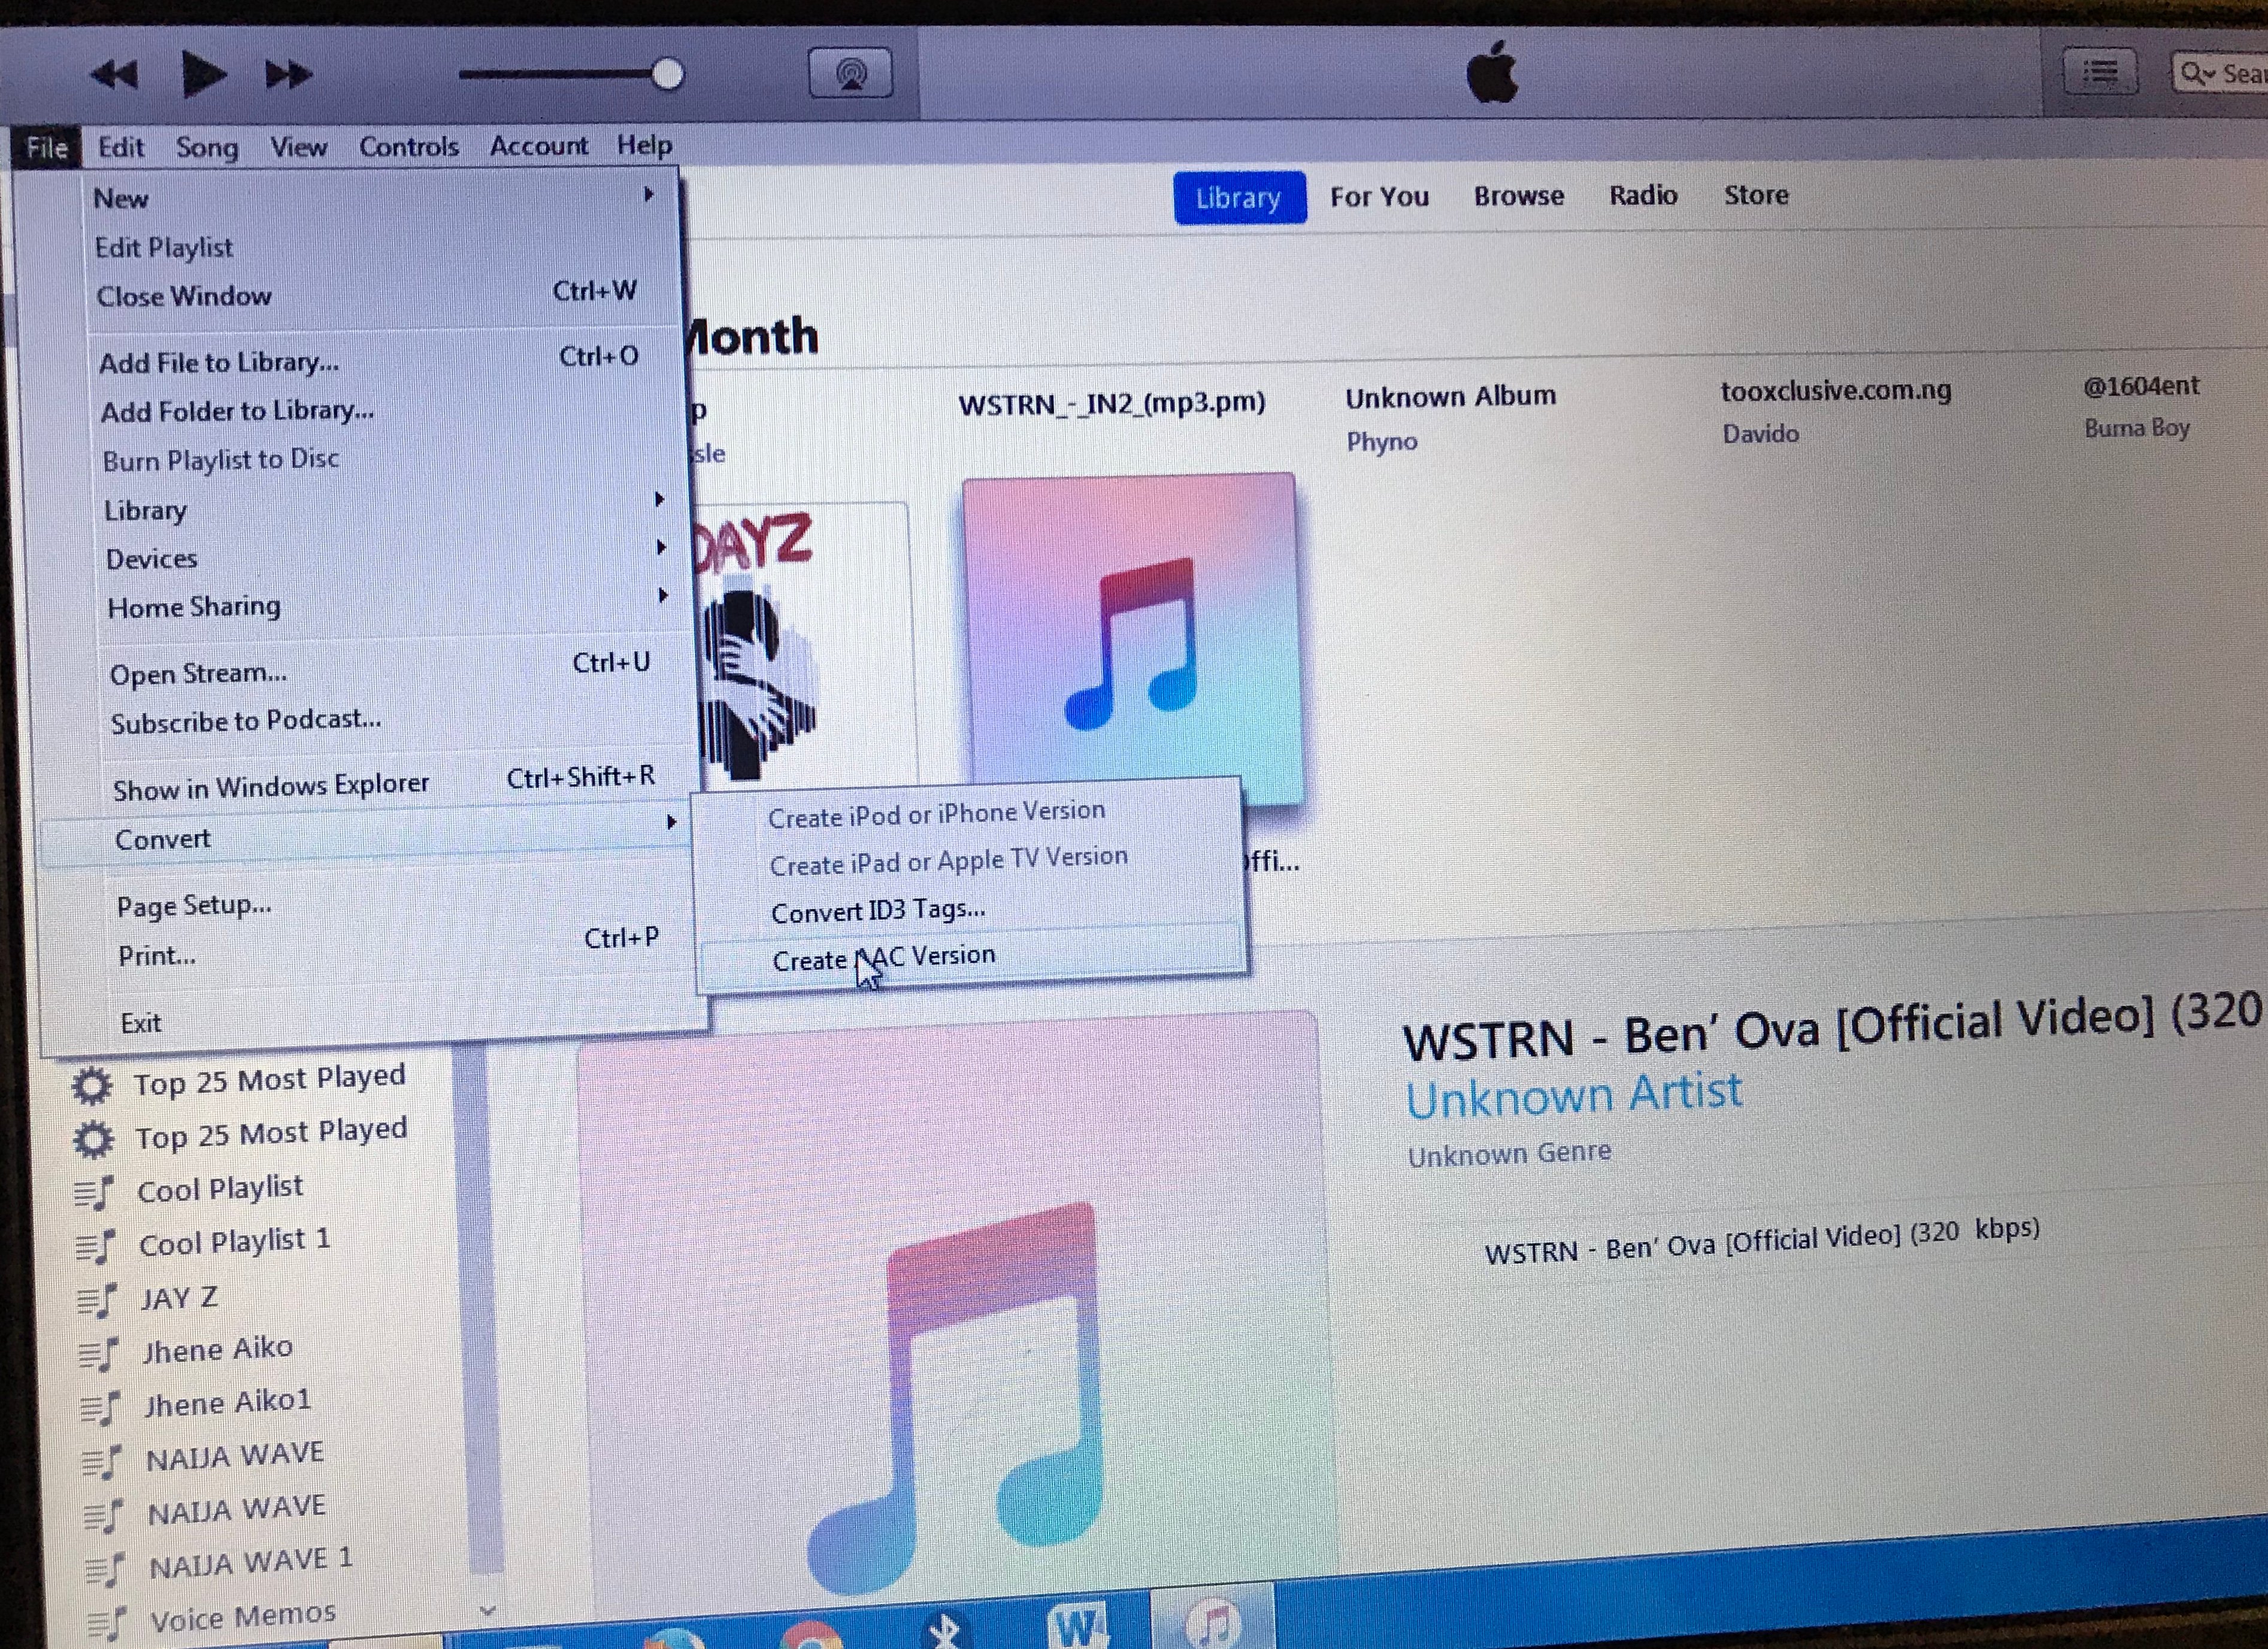
Task: Click the Search field
Action: click(x=2220, y=74)
